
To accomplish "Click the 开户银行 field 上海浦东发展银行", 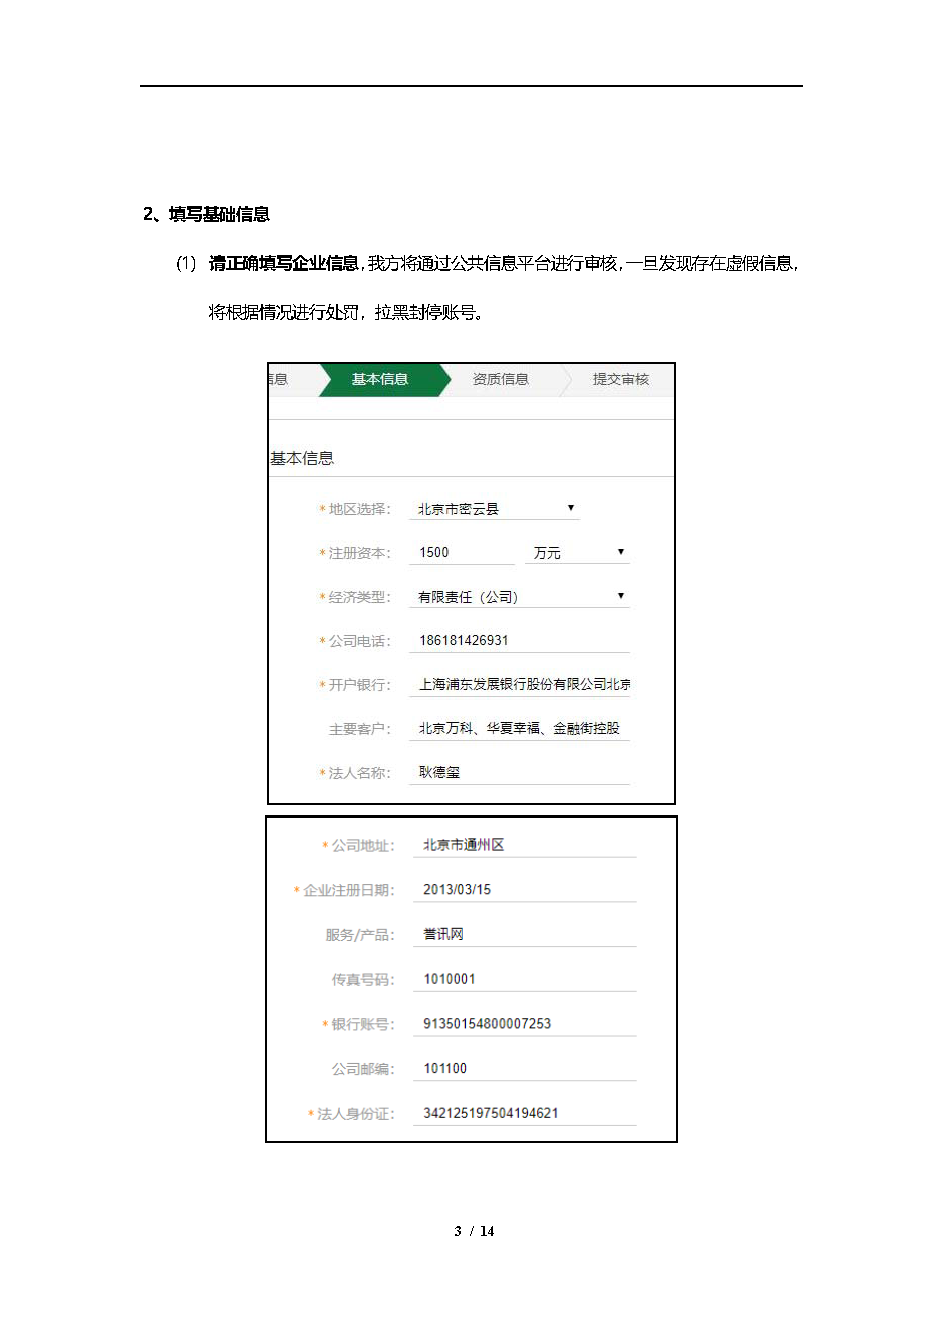I will (x=519, y=685).
